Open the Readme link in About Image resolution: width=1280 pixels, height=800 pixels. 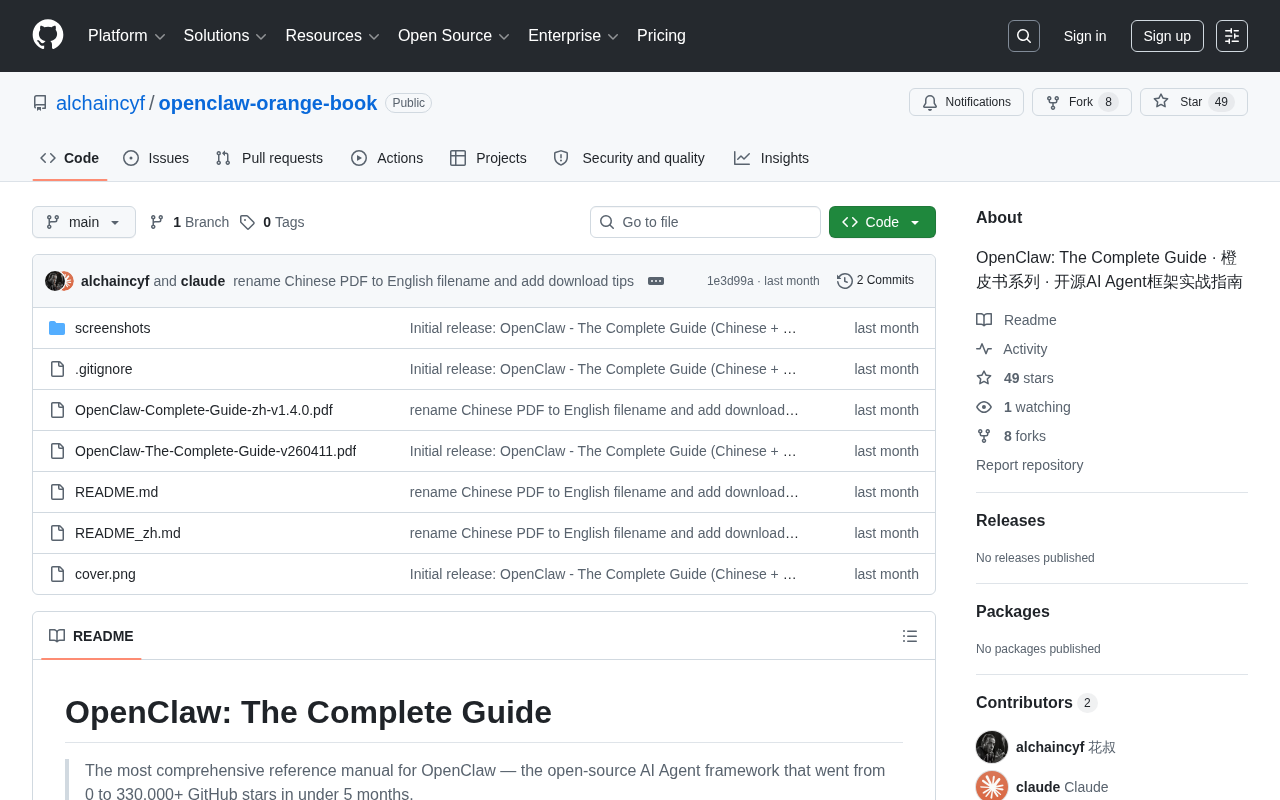pyautogui.click(x=1016, y=320)
